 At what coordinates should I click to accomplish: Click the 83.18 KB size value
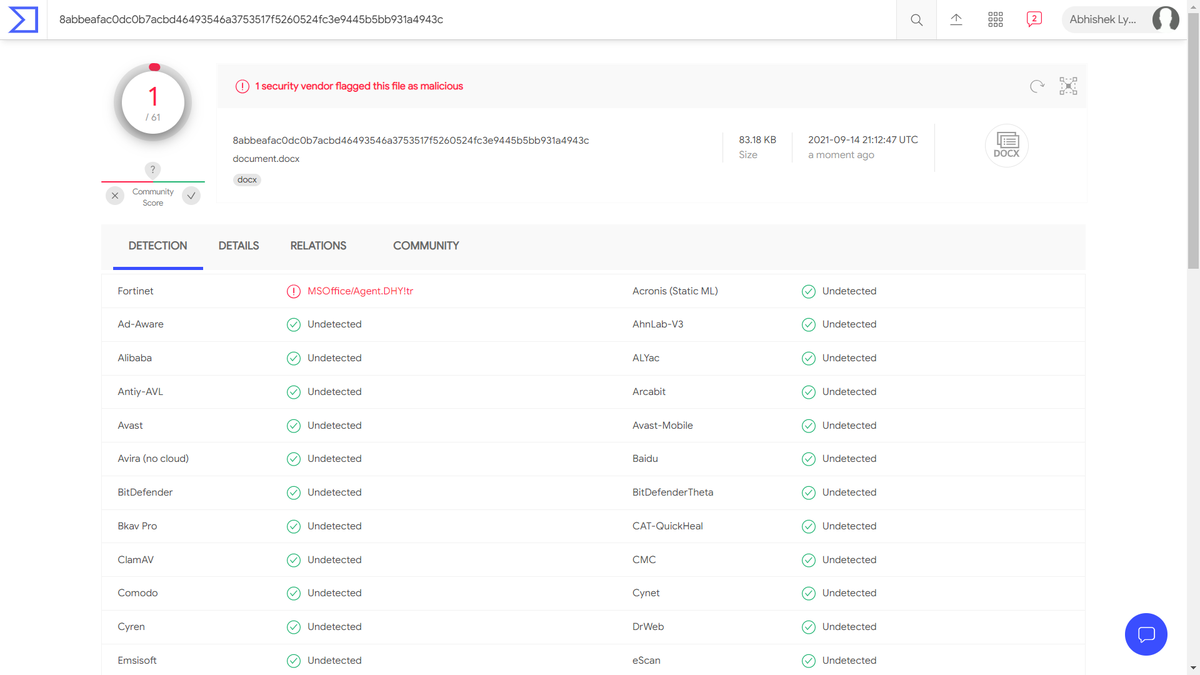coord(757,140)
